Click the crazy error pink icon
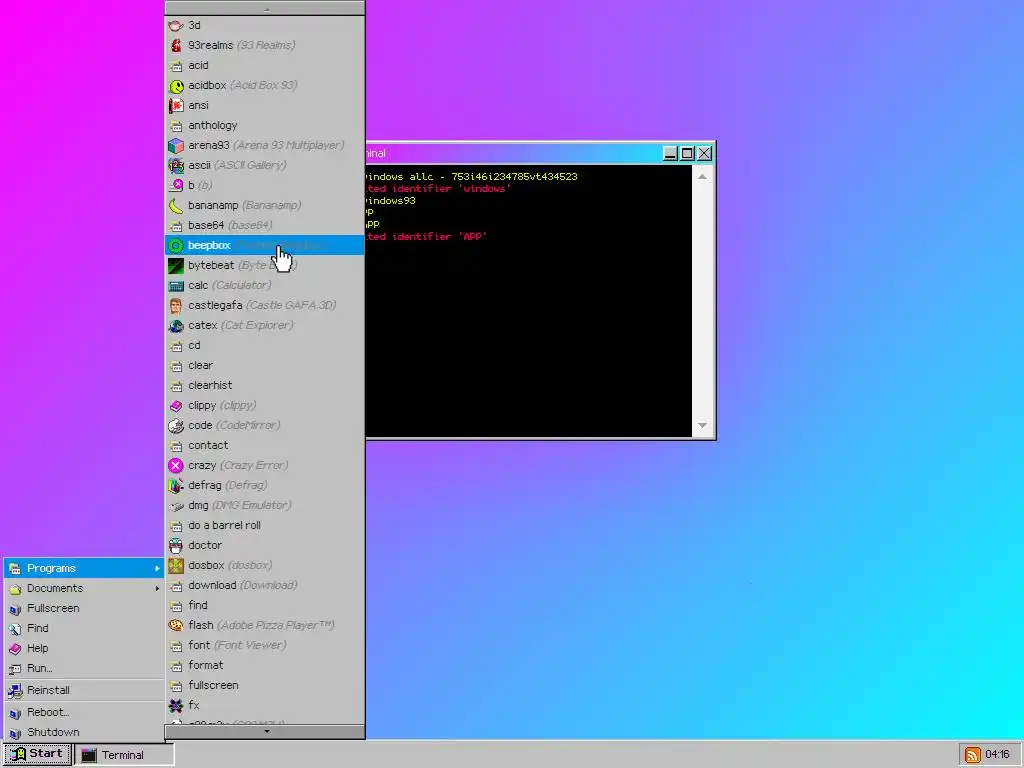Image resolution: width=1024 pixels, height=768 pixels. point(176,465)
